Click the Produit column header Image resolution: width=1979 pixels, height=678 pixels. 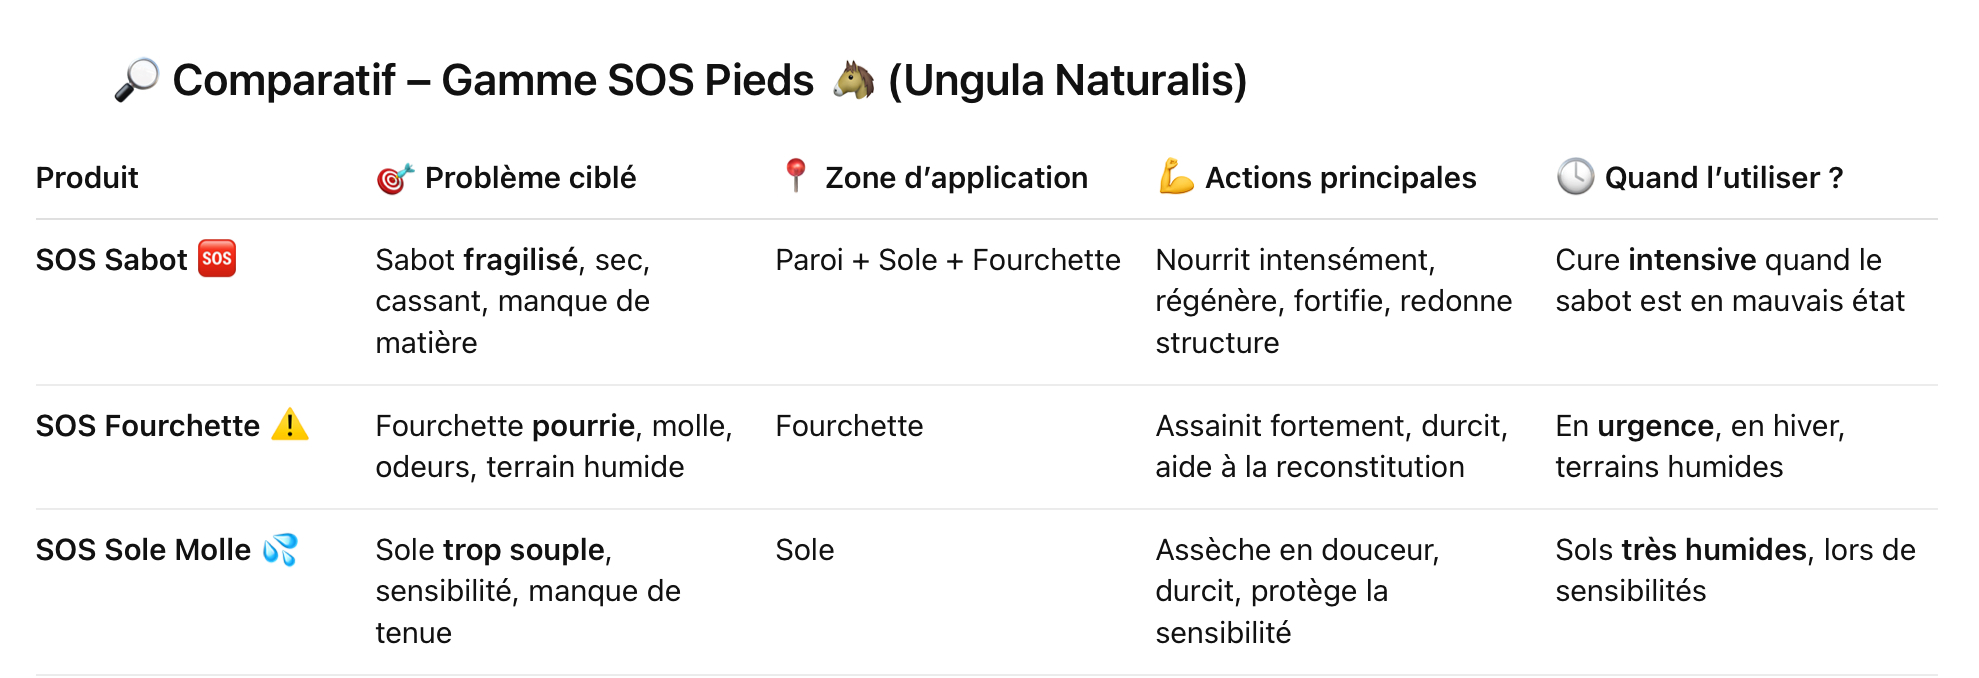tap(87, 178)
